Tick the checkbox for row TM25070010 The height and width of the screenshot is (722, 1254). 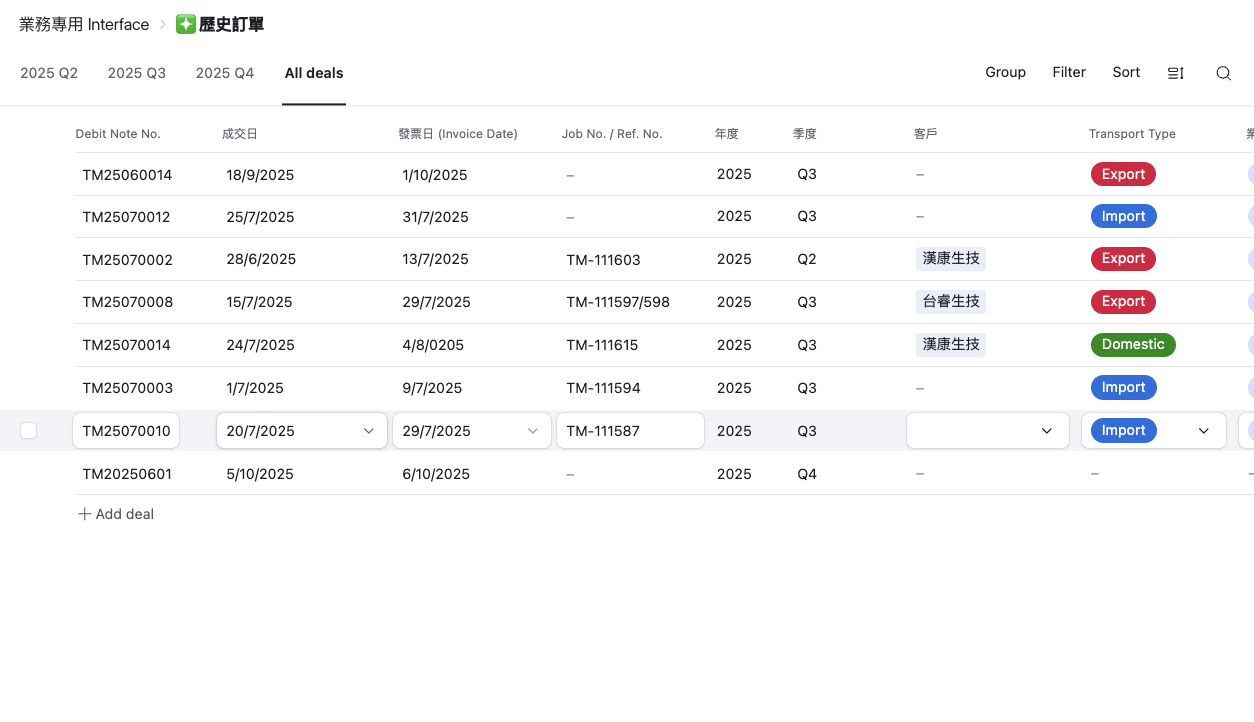pyautogui.click(x=29, y=431)
